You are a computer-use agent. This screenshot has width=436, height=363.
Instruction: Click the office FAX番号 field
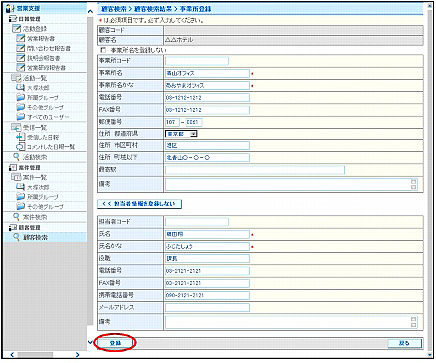tap(207, 110)
